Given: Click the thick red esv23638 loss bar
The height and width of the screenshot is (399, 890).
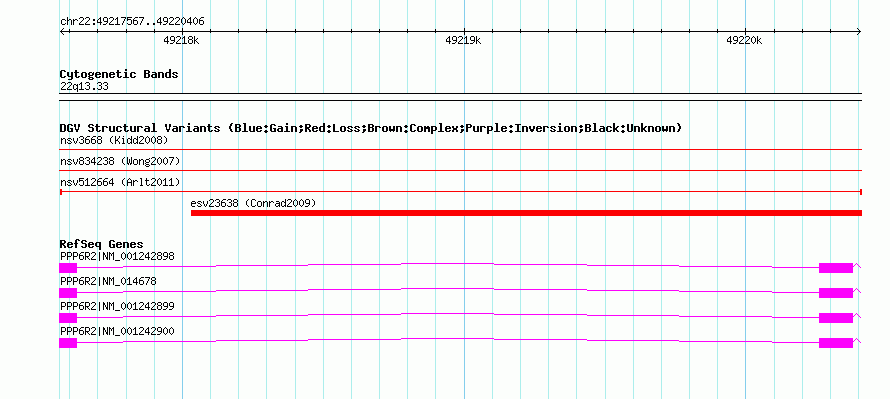Looking at the screenshot, I should (x=527, y=213).
